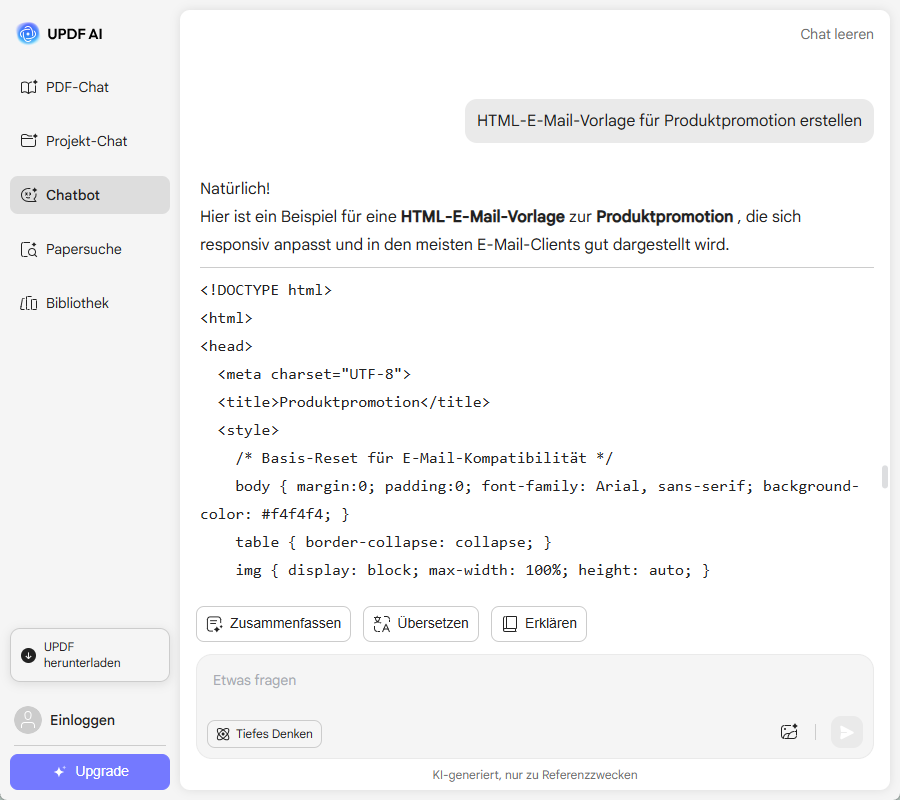This screenshot has width=900, height=800.
Task: Click the Erklären button
Action: [538, 624]
